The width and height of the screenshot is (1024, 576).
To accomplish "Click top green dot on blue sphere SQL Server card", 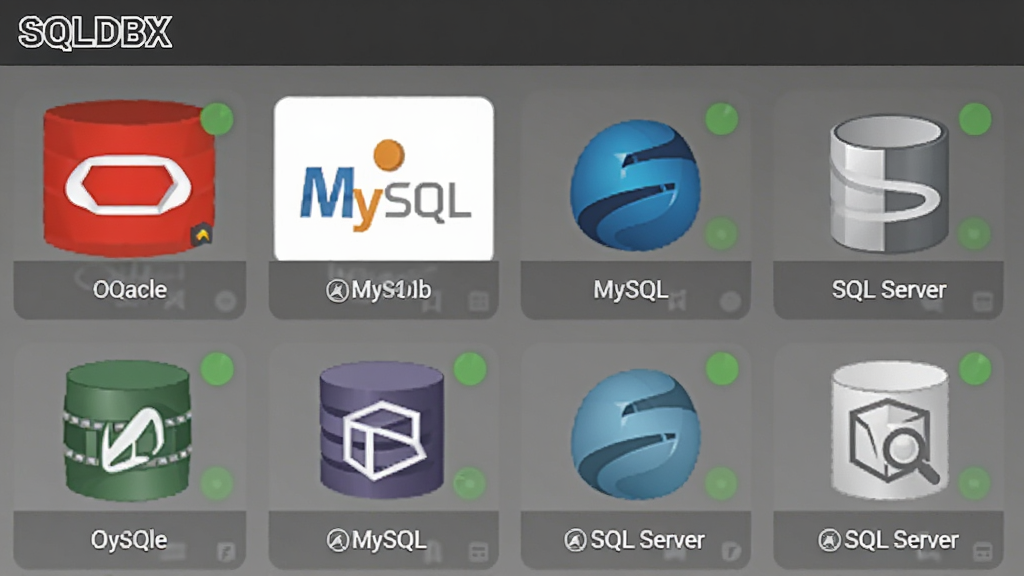I will point(722,369).
